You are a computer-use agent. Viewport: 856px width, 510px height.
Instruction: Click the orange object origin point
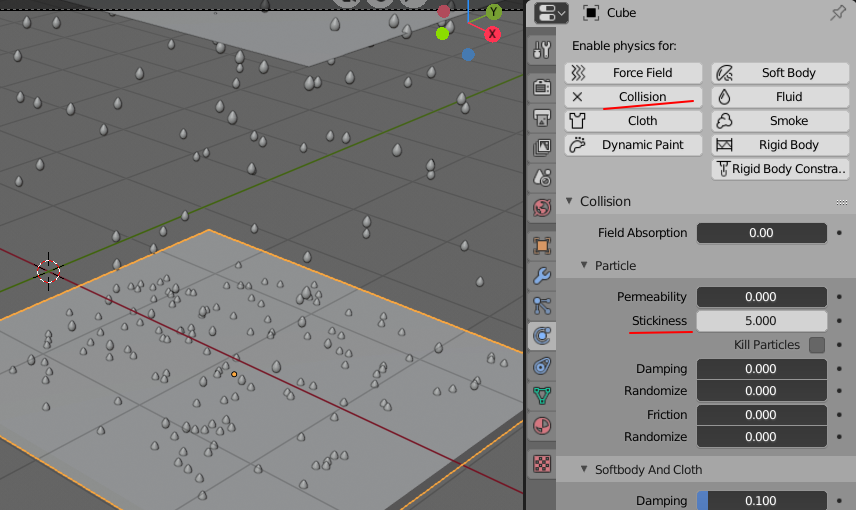coord(234,374)
